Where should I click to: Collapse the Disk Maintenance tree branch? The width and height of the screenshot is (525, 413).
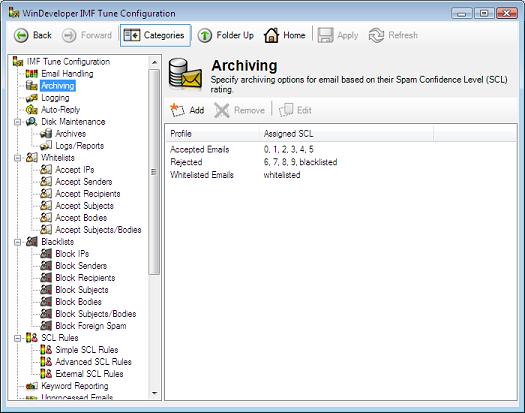pos(17,122)
